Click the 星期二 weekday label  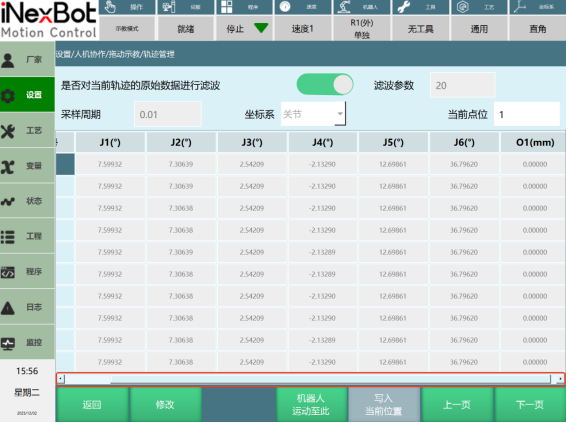(x=27, y=392)
